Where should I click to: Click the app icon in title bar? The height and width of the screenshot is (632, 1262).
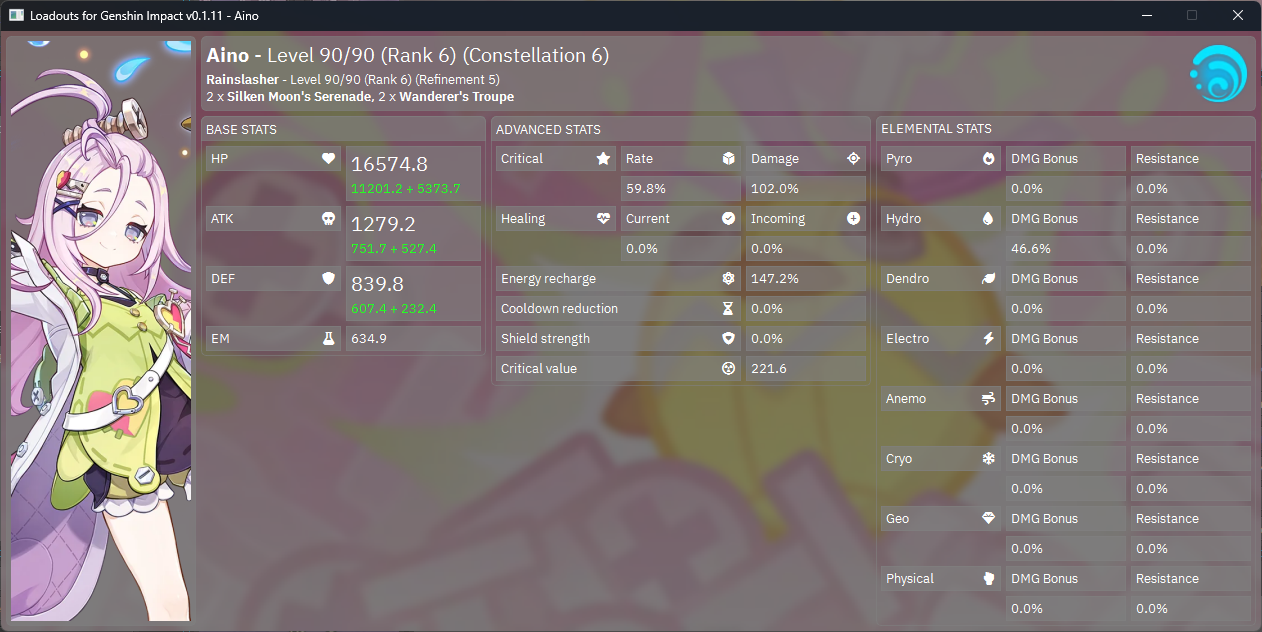(x=16, y=16)
